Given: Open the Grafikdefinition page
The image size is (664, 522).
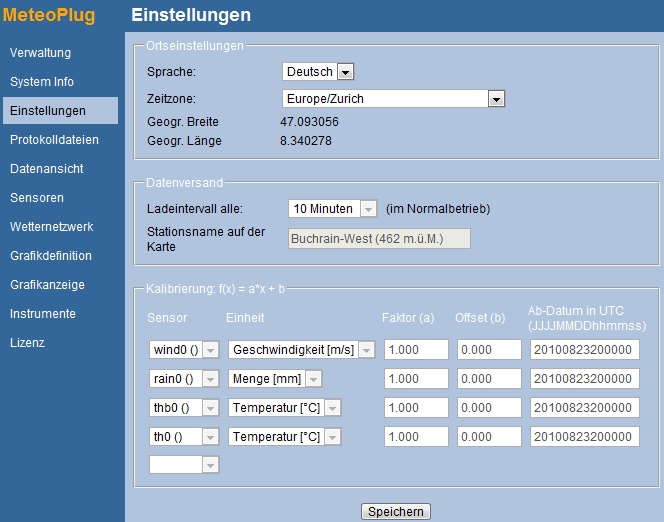Looking at the screenshot, I should click(51, 256).
